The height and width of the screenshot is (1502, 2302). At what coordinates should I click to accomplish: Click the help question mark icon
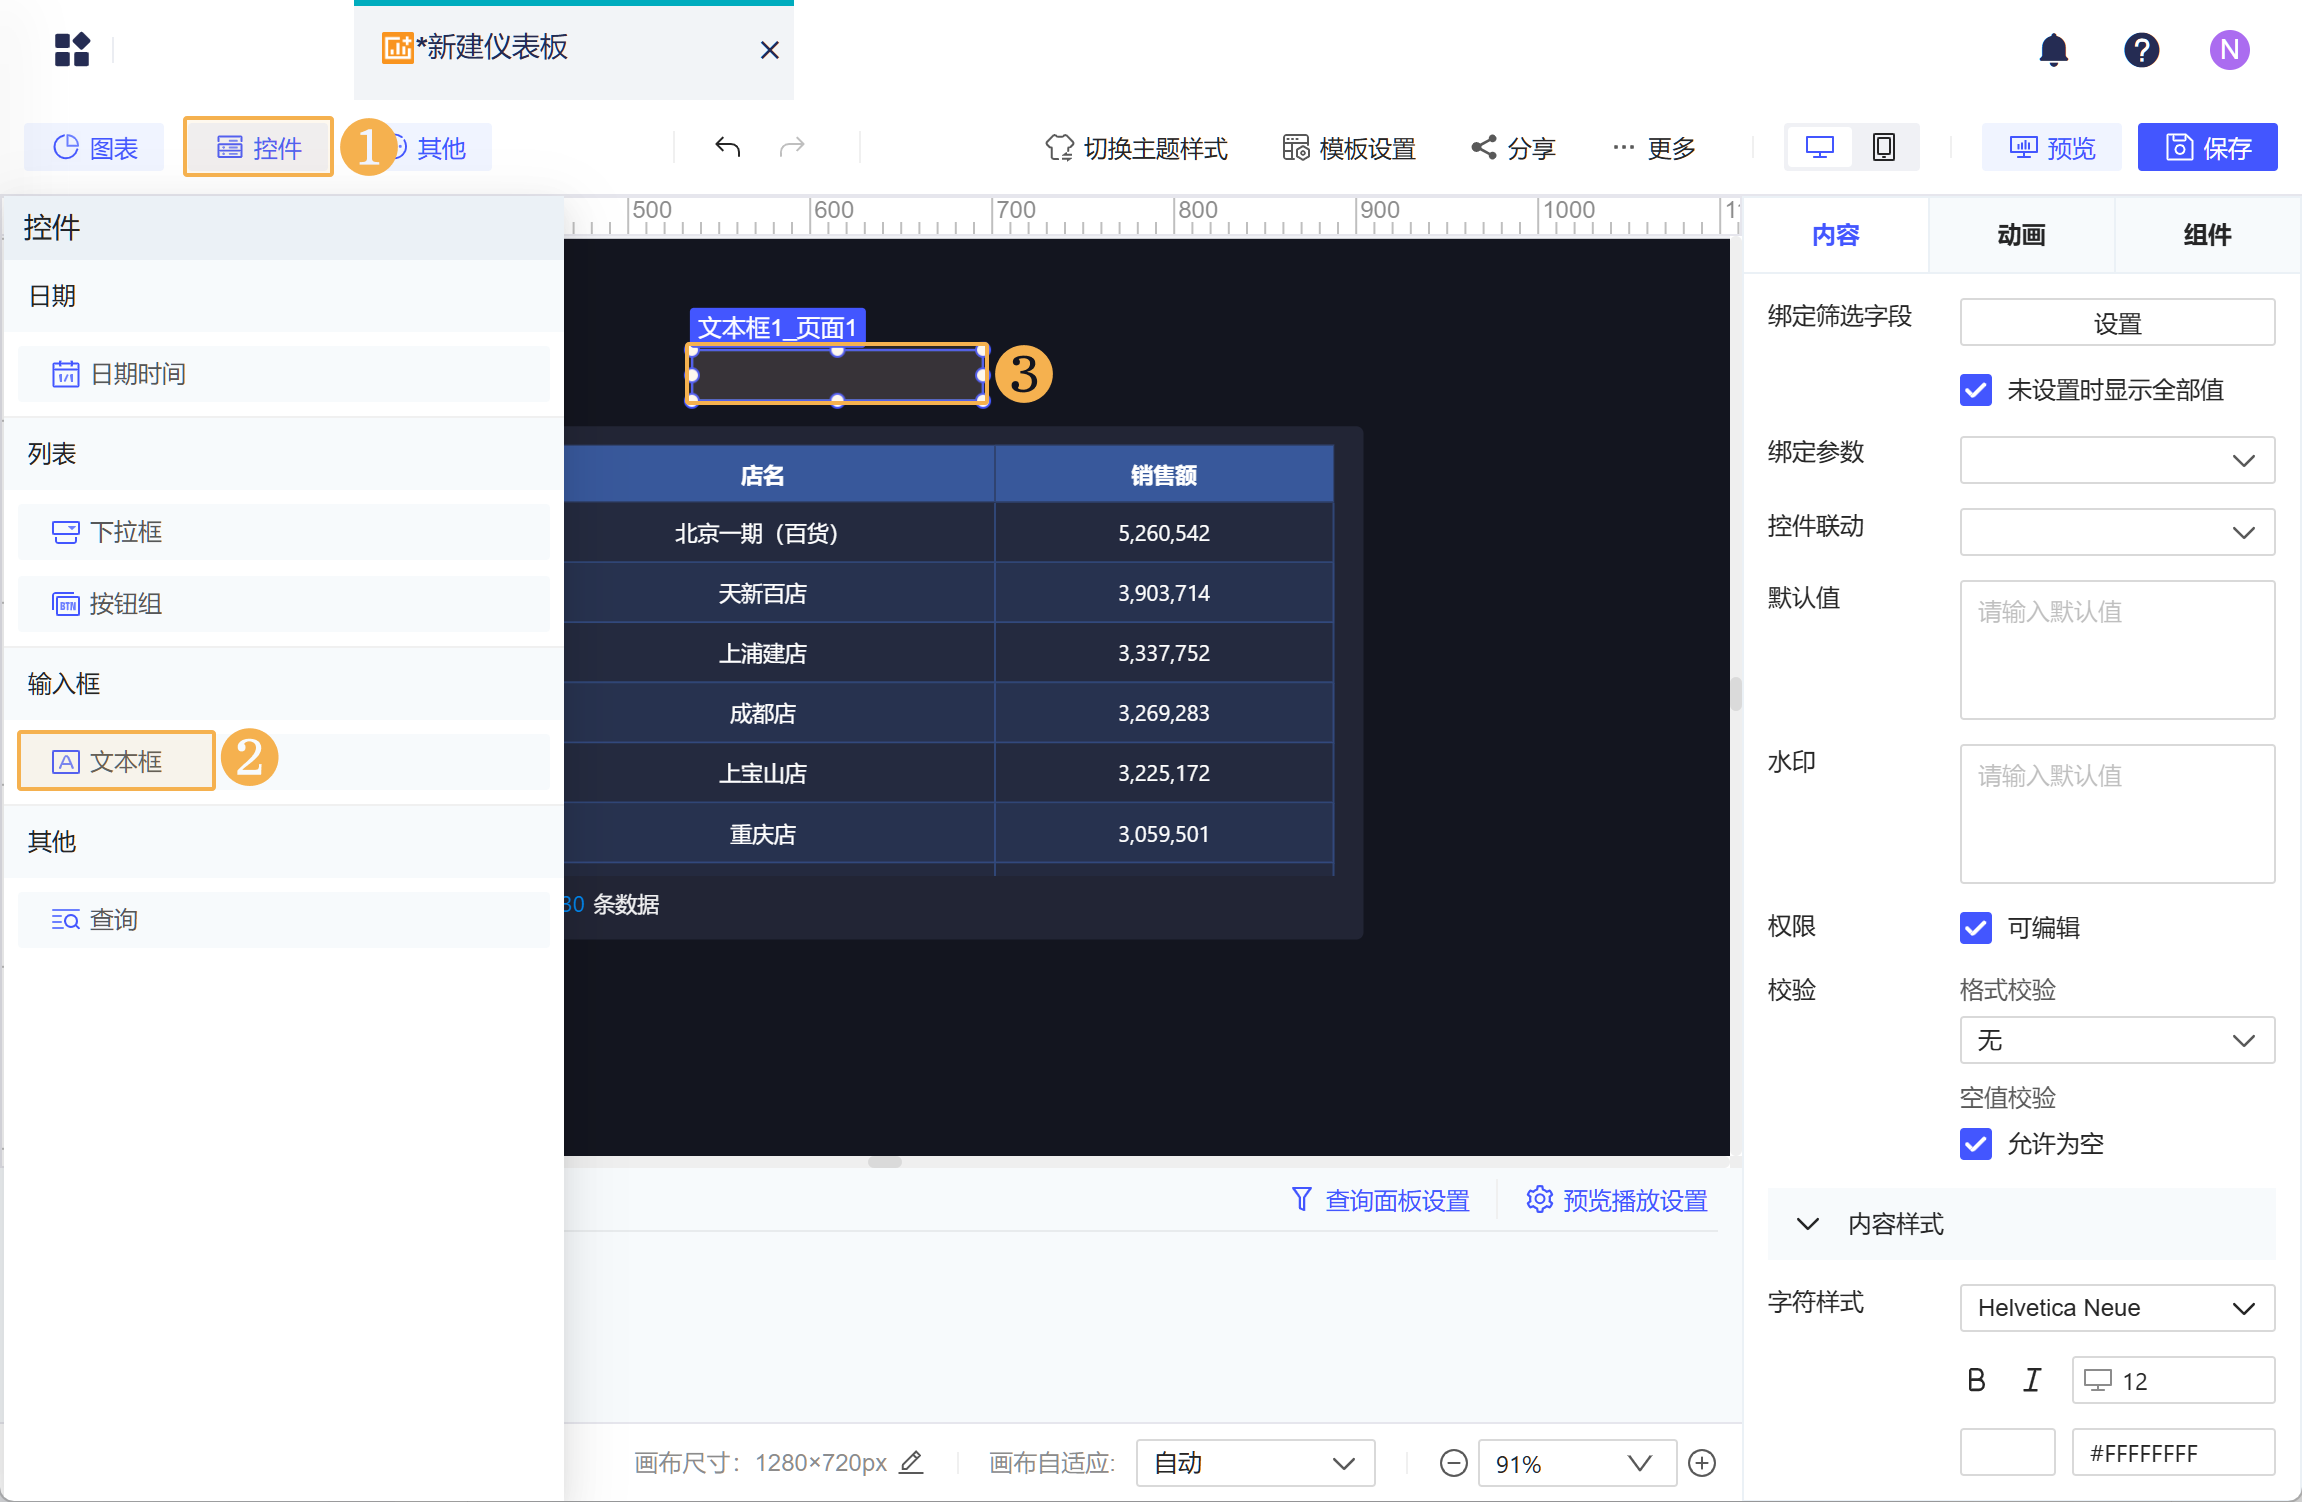(2141, 49)
